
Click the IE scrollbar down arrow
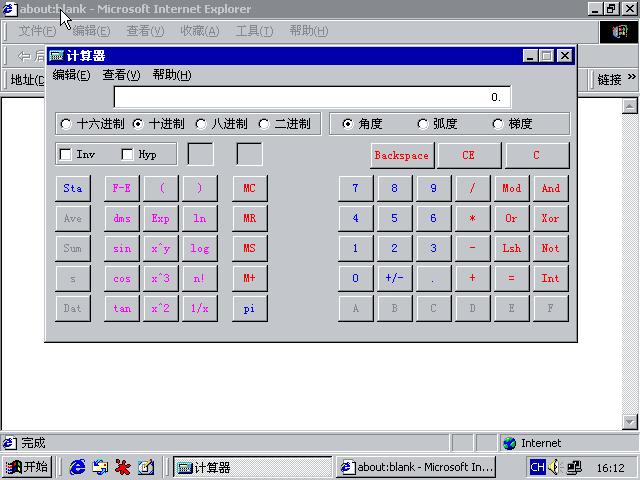(629, 422)
